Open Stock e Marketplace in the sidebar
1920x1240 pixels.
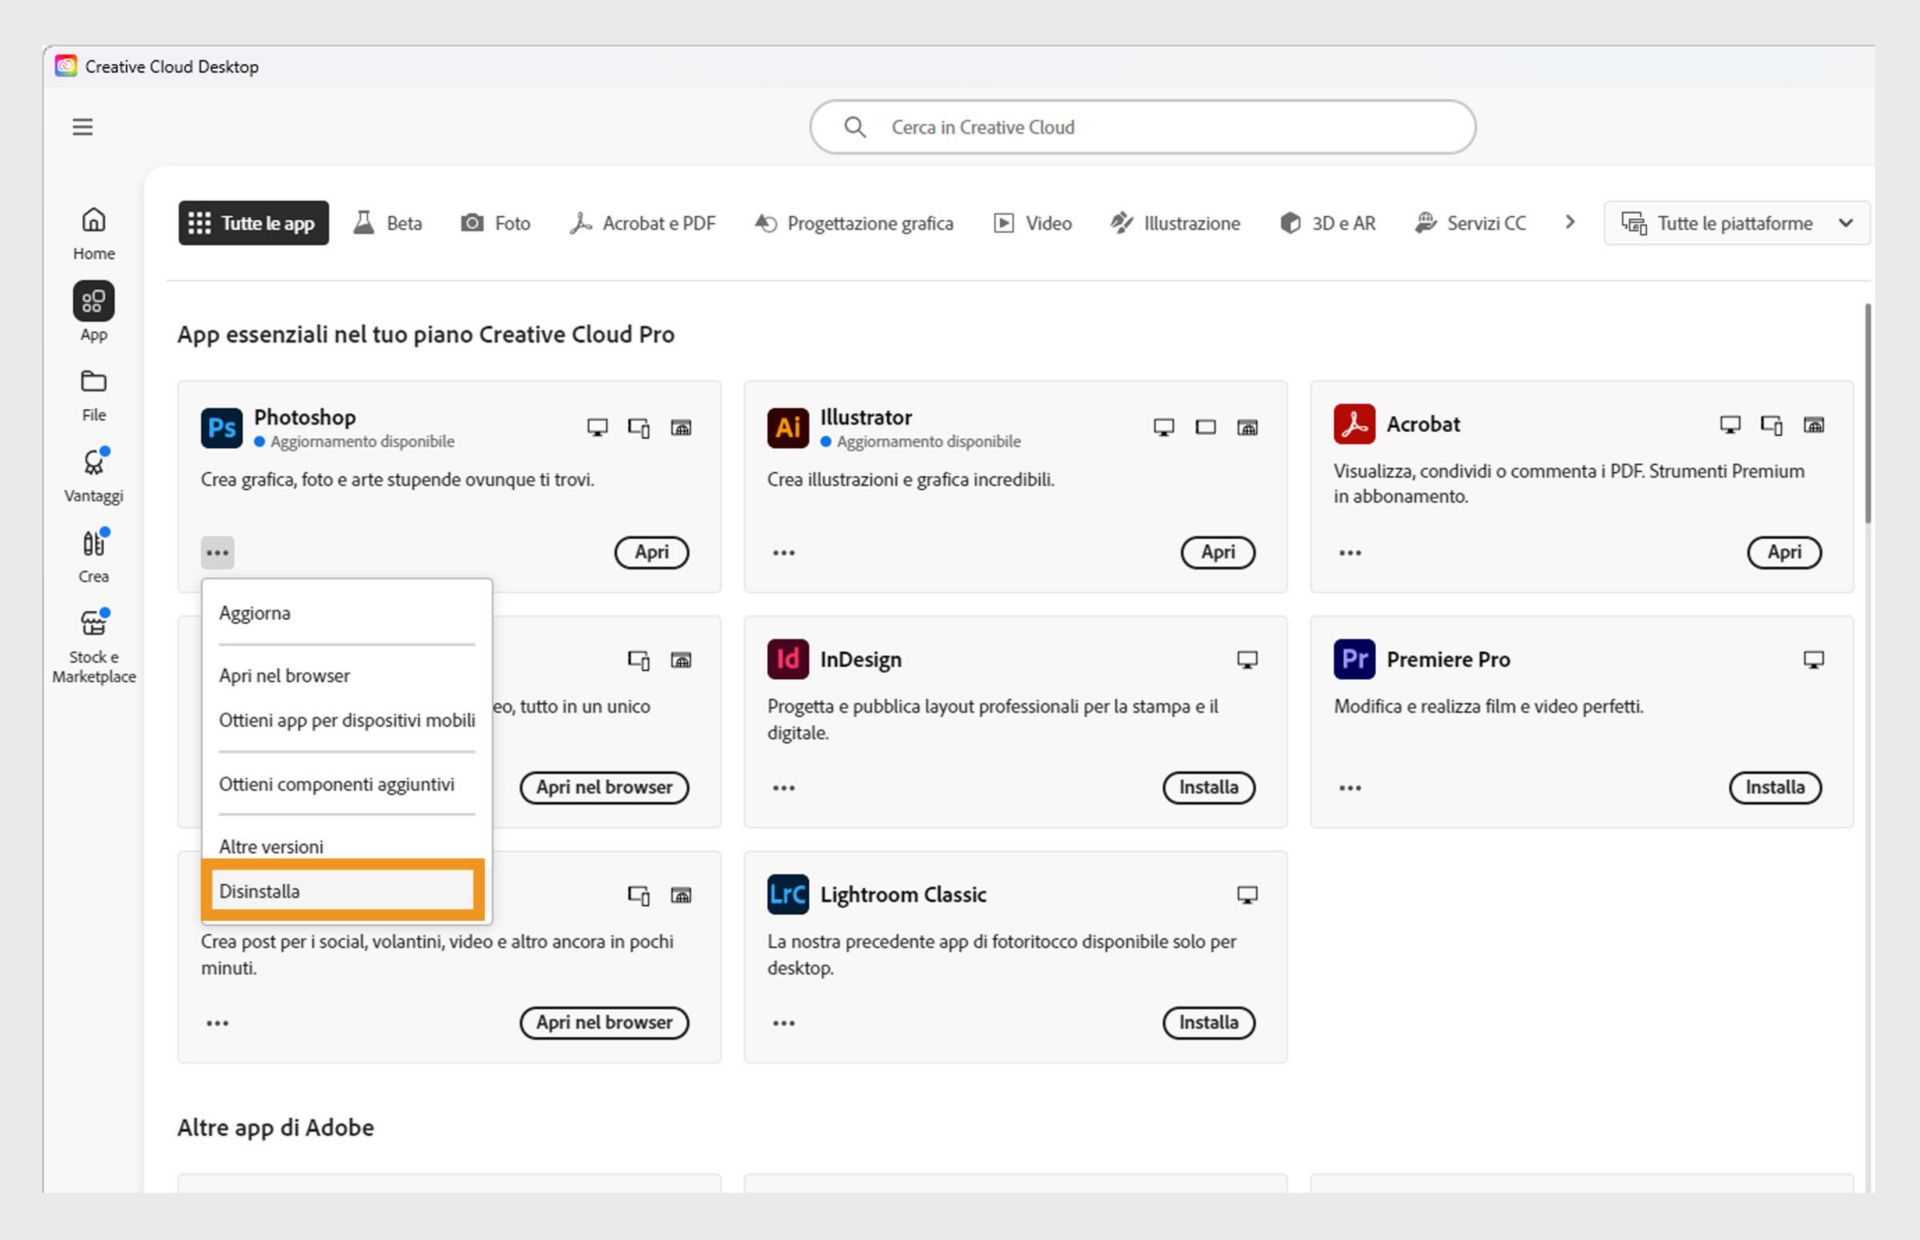[x=92, y=623]
